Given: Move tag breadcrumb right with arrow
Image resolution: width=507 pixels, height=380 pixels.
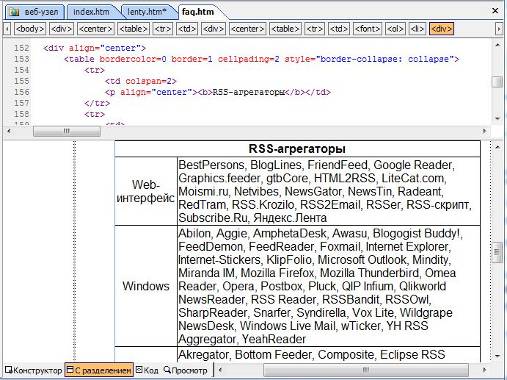Looking at the screenshot, I should 498,29.
